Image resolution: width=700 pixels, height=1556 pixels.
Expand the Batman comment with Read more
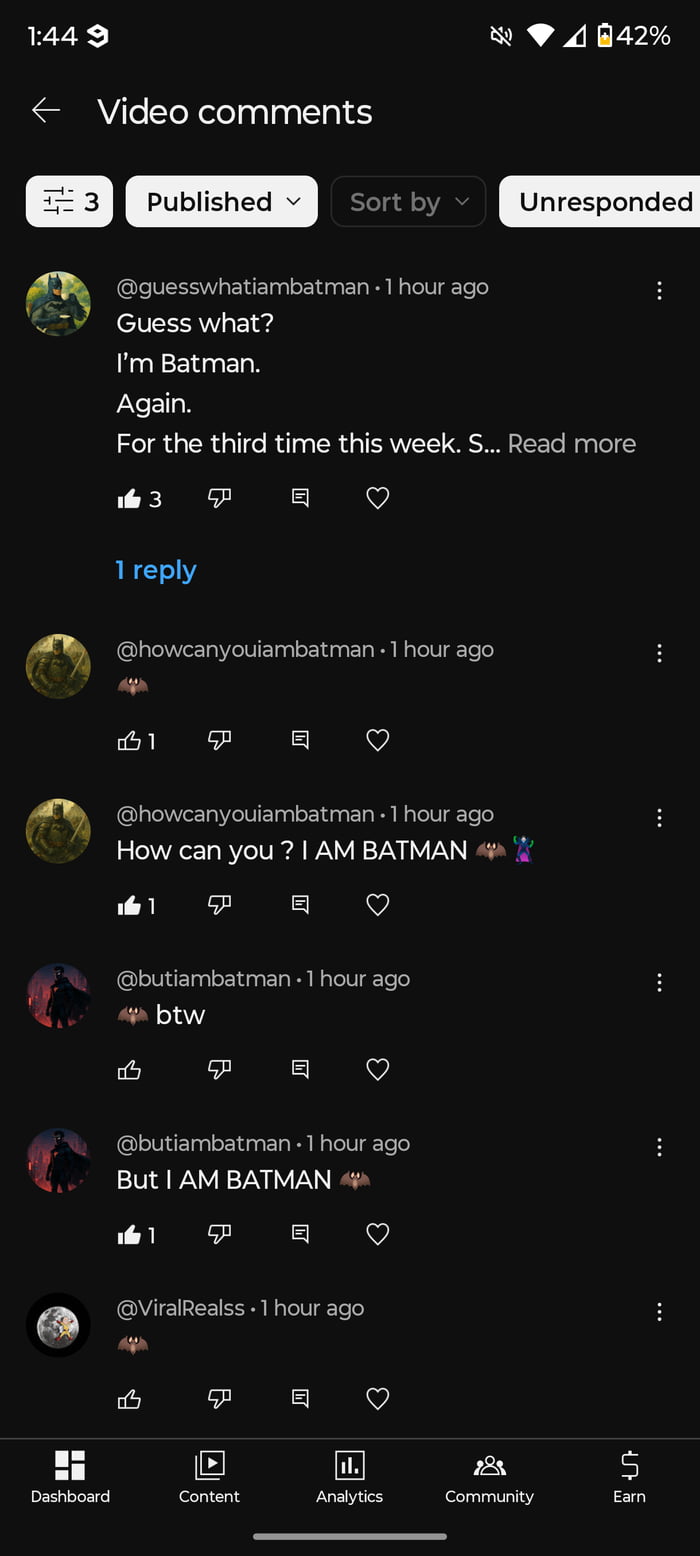tap(571, 443)
